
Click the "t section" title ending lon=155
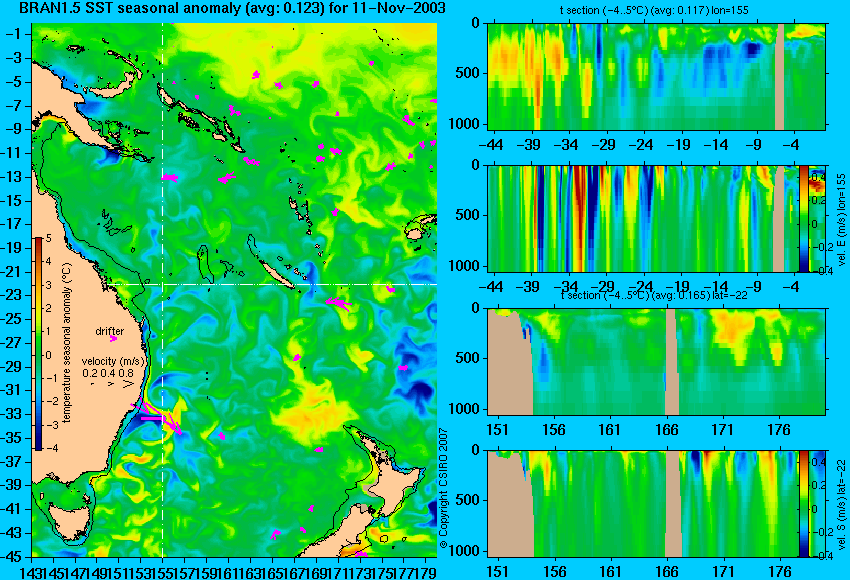(654, 10)
